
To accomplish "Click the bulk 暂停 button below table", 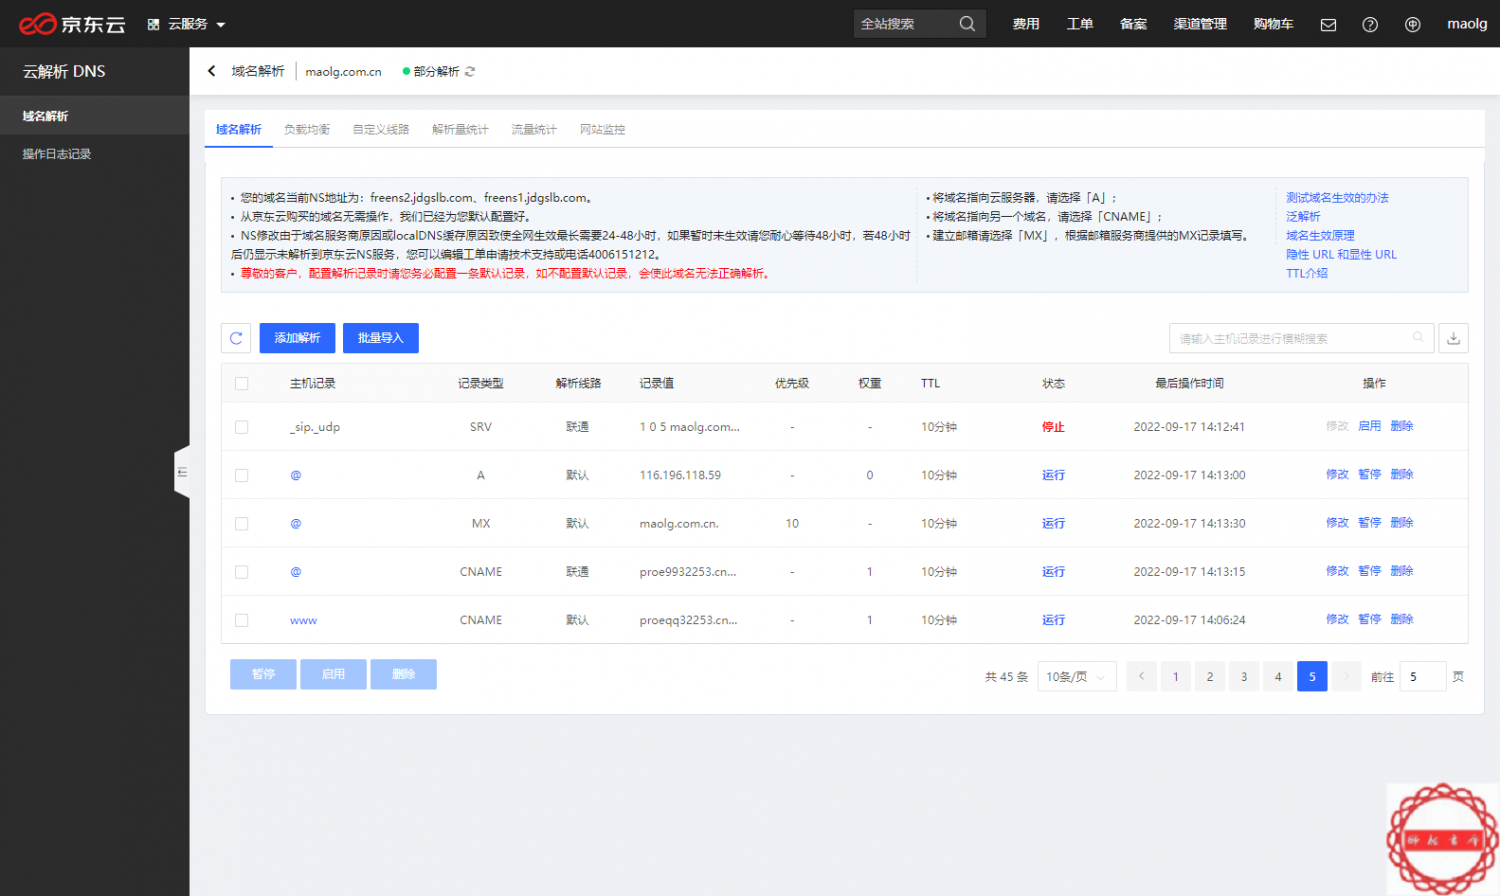I will pos(263,674).
